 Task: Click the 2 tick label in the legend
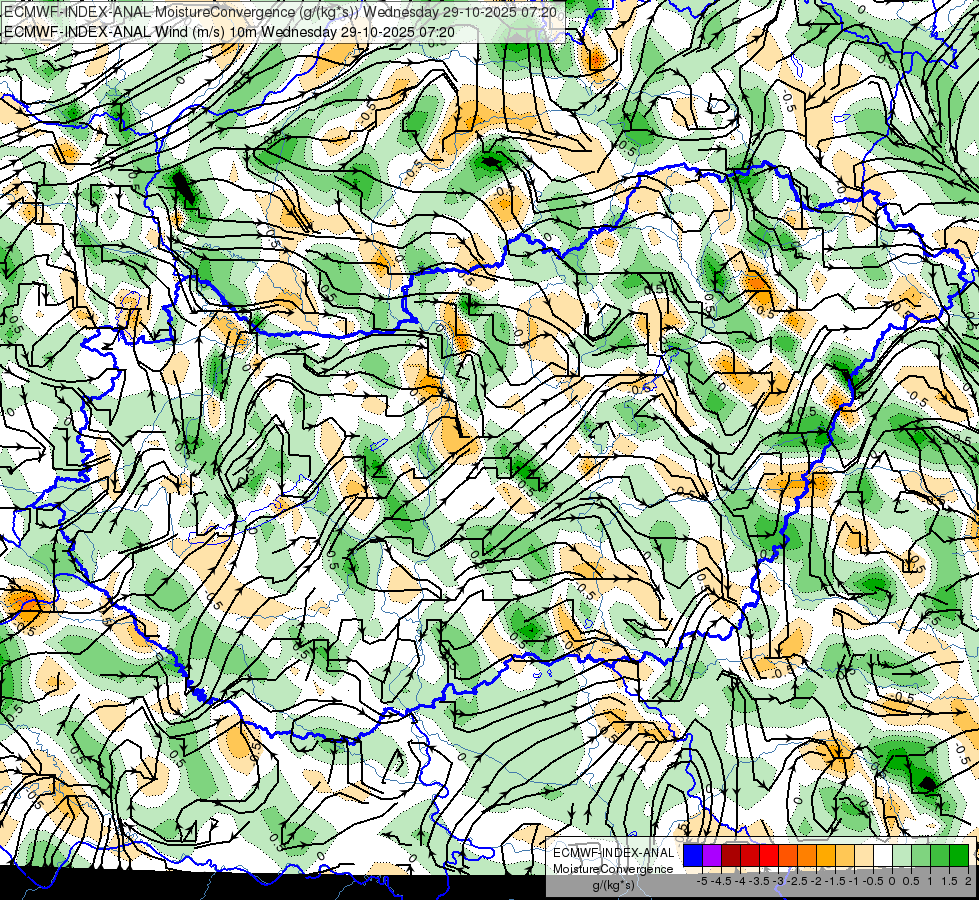click(968, 881)
